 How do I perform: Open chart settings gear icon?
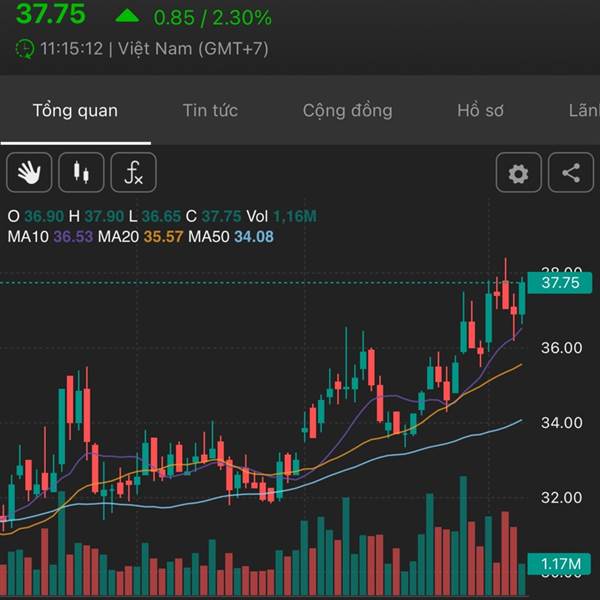518,173
